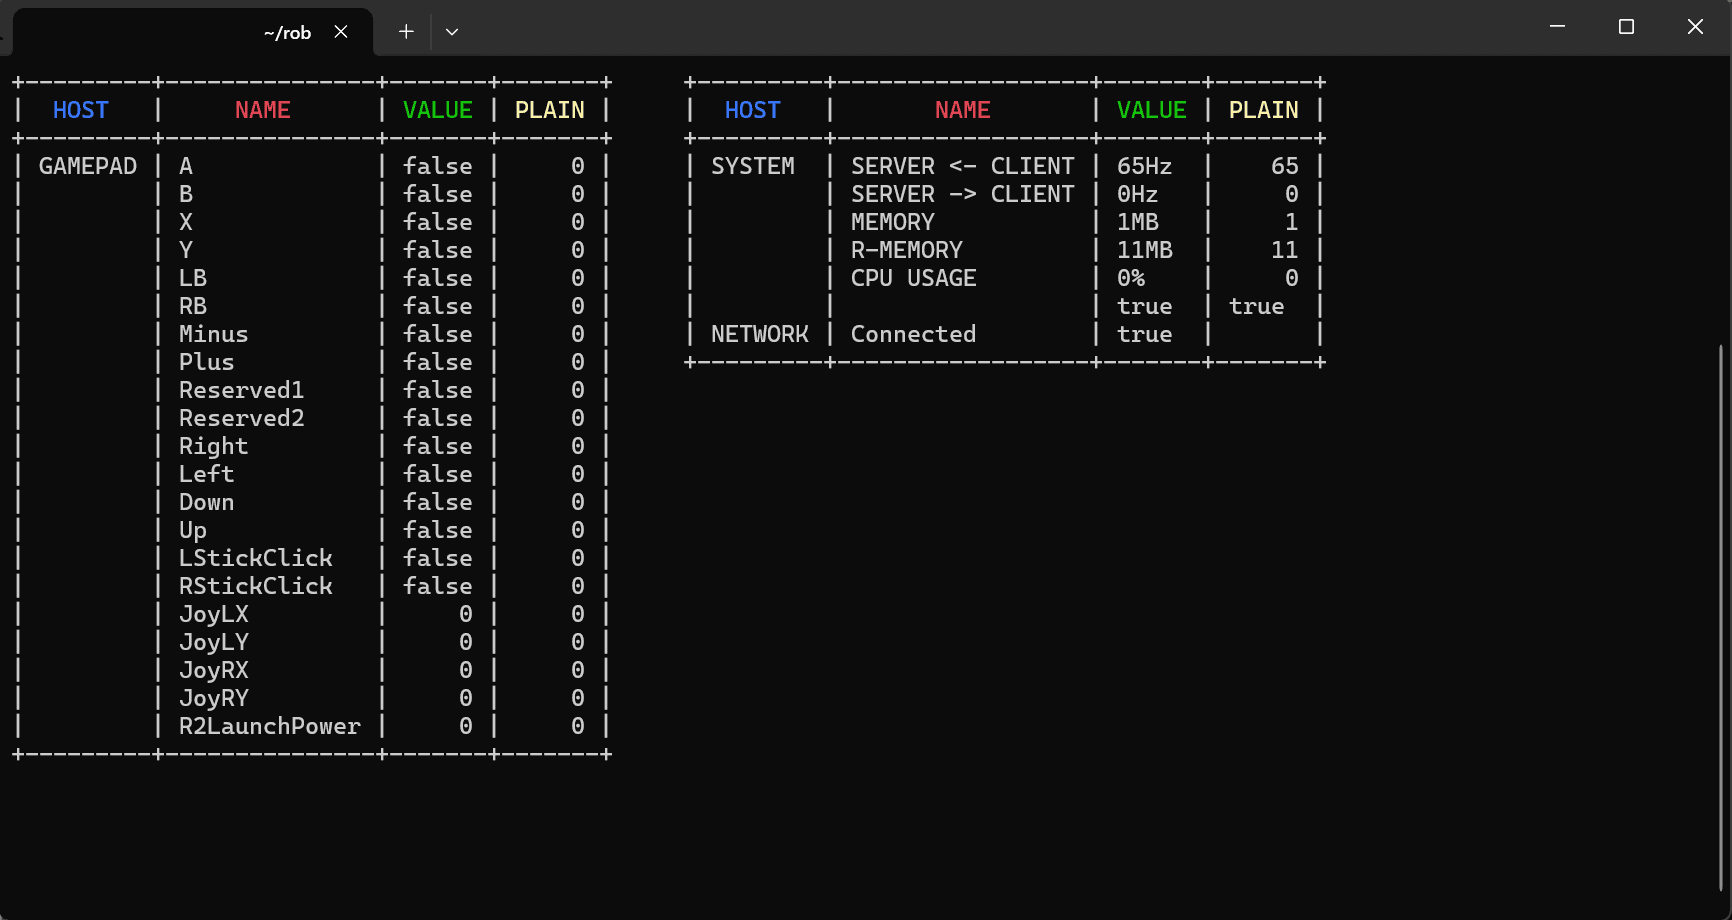Click the 65Hz value
This screenshot has height=920, width=1732.
click(x=1144, y=166)
